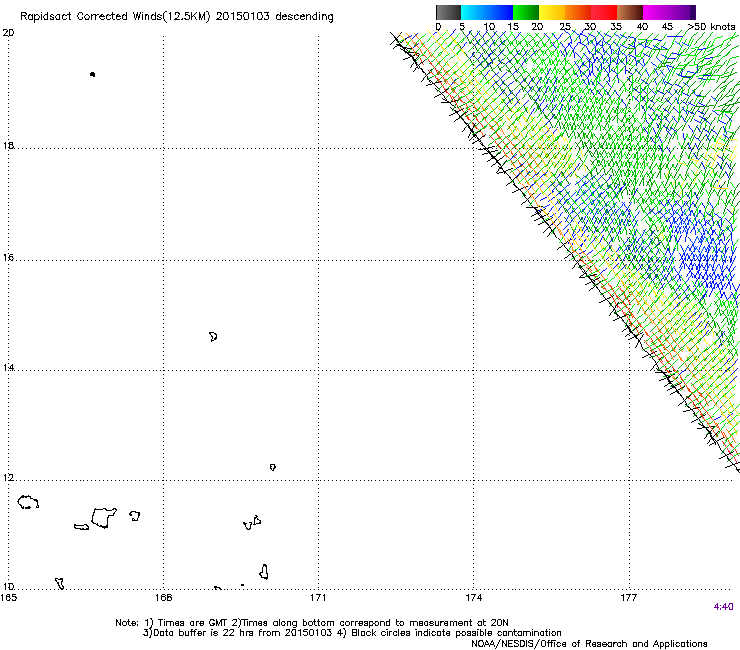The width and height of the screenshot is (740, 650).
Task: Click the latitude label 18
Action: (8, 146)
